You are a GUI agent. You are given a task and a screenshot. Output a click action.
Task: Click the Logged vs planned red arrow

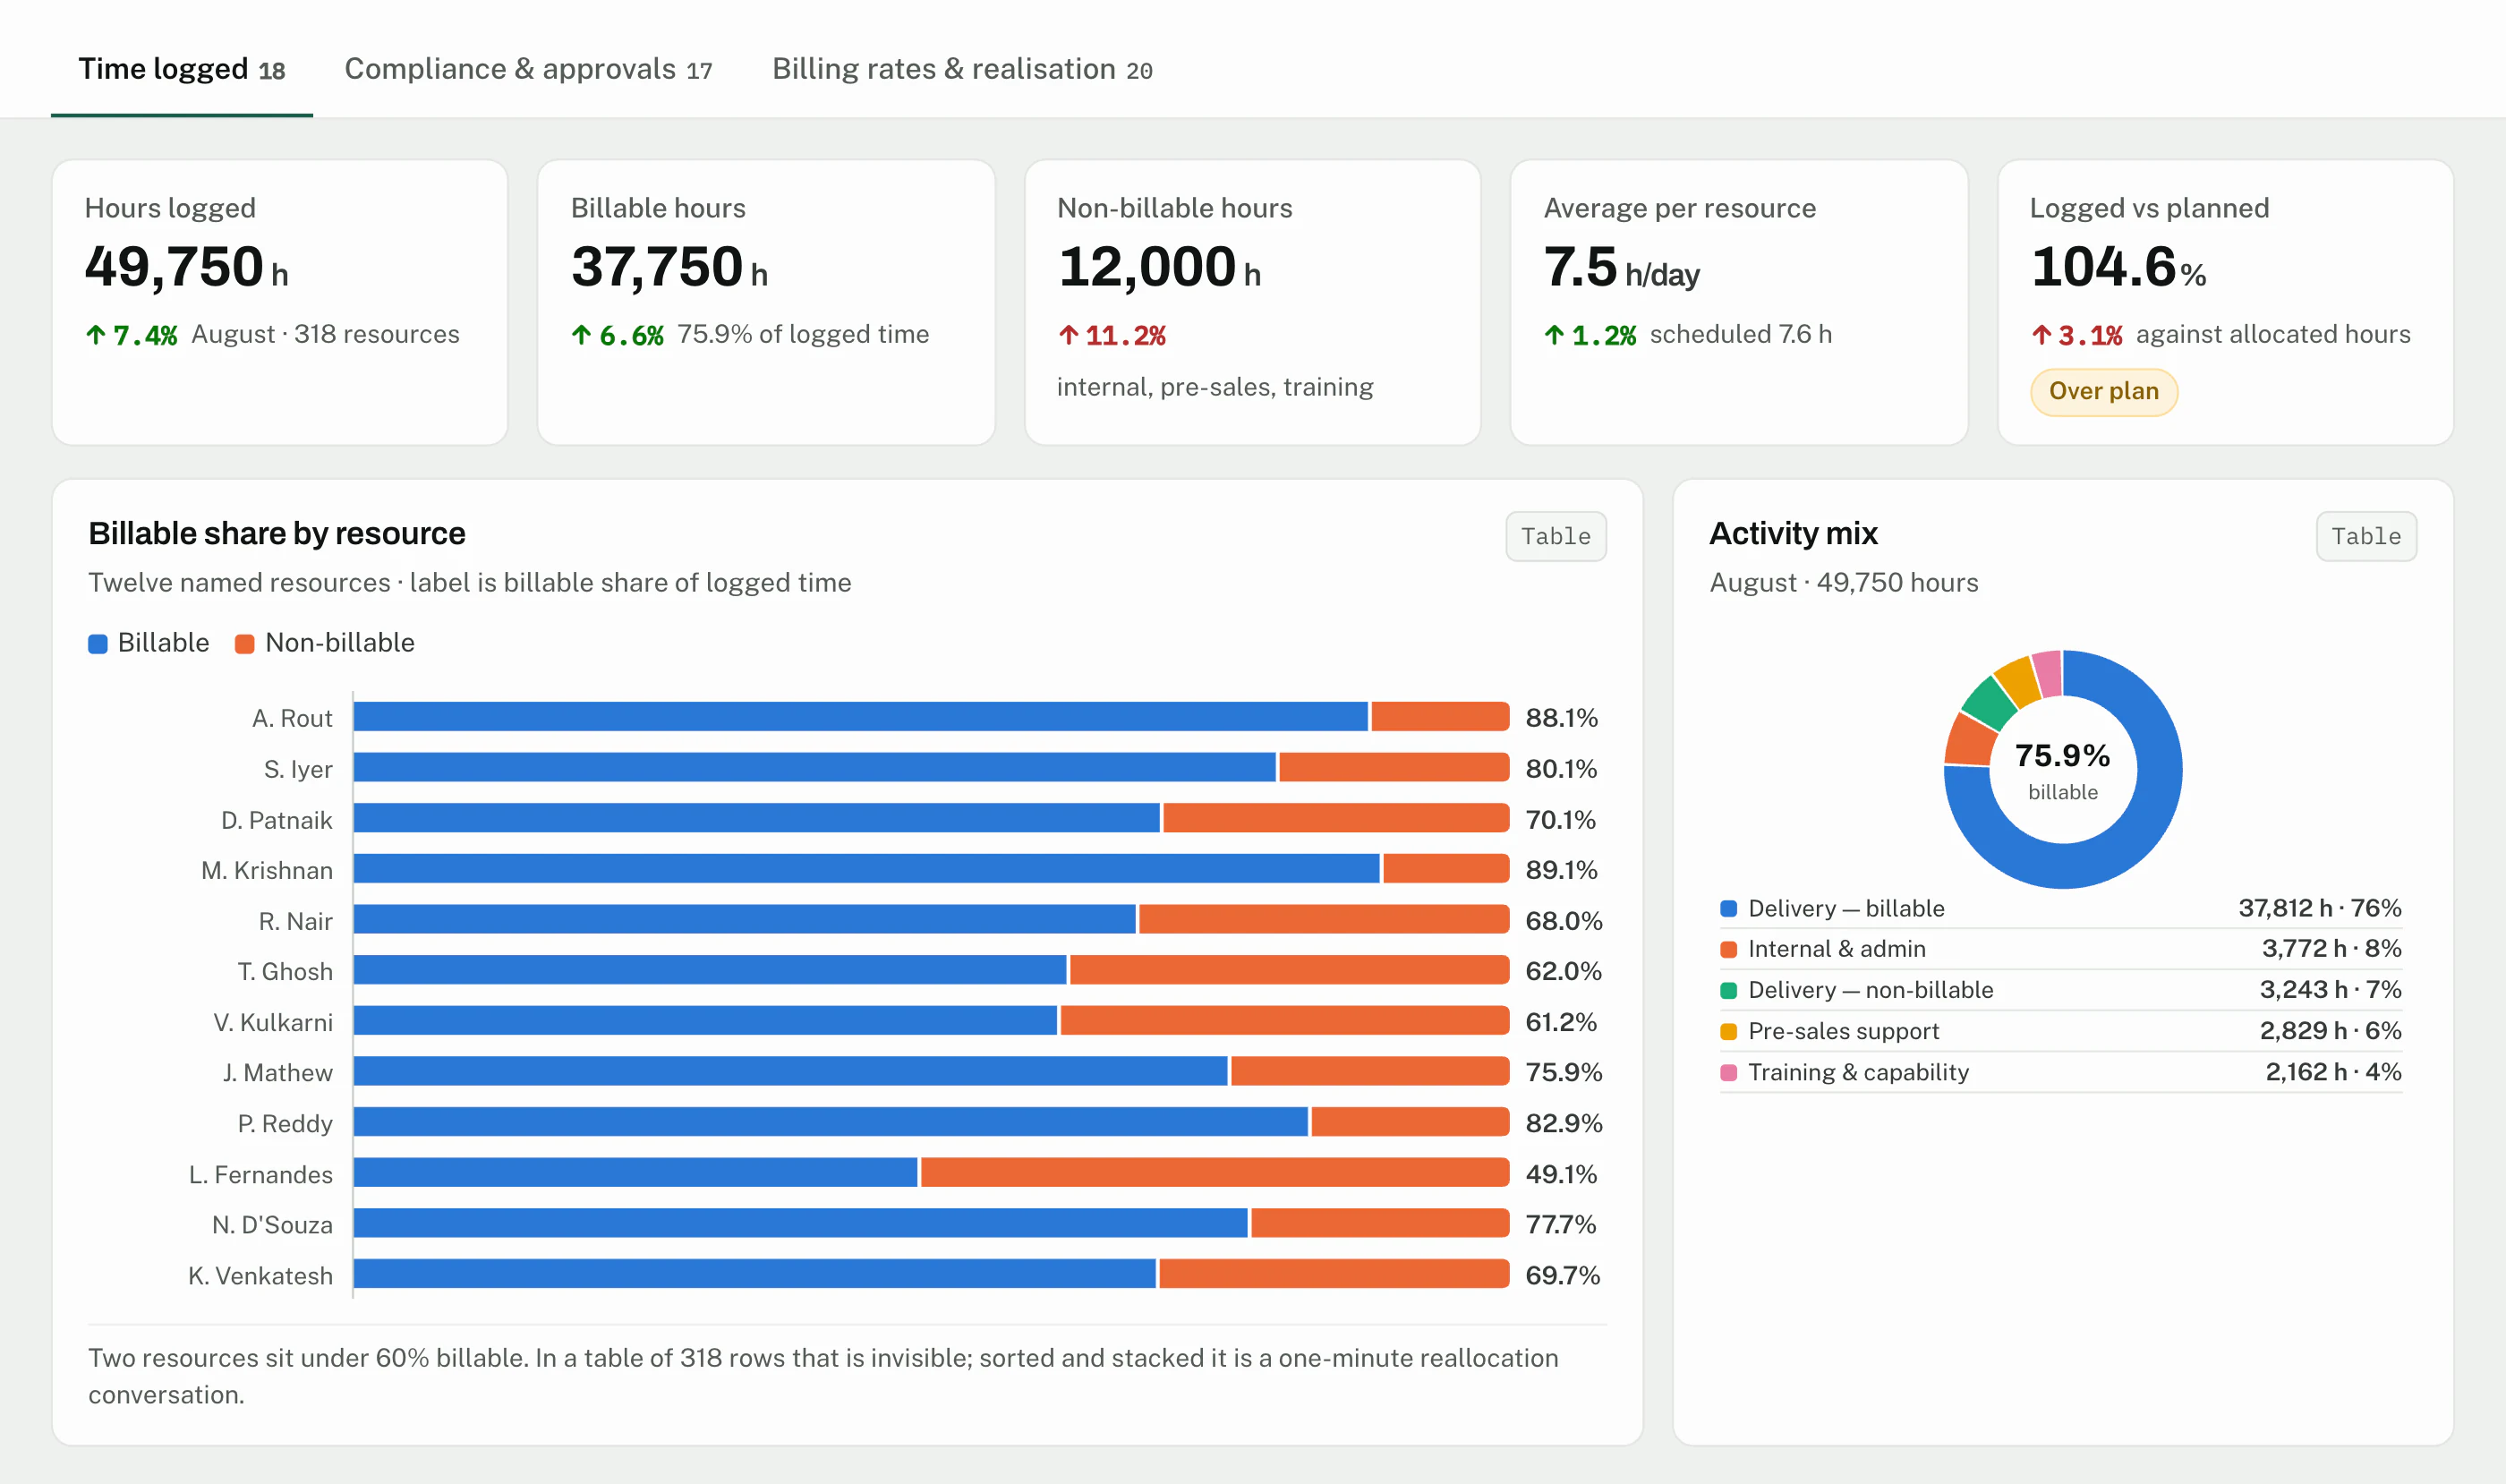(2041, 335)
